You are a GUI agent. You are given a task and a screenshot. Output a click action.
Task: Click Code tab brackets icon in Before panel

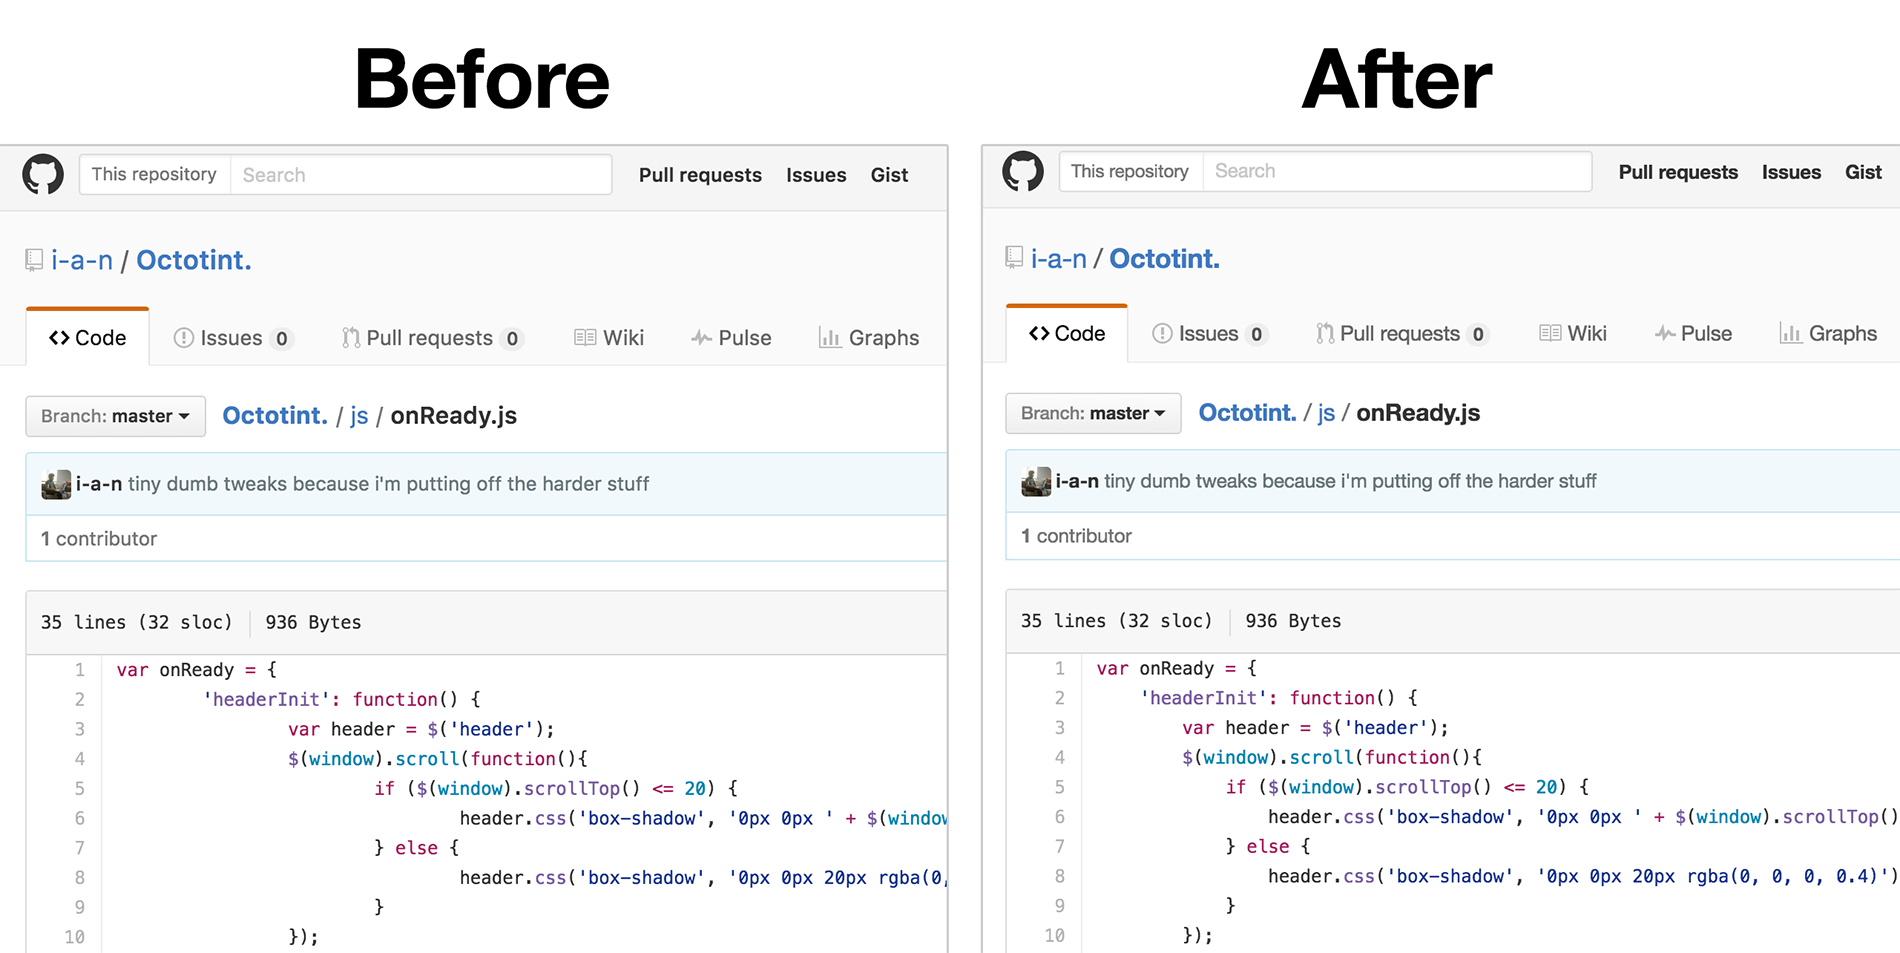coord(59,338)
